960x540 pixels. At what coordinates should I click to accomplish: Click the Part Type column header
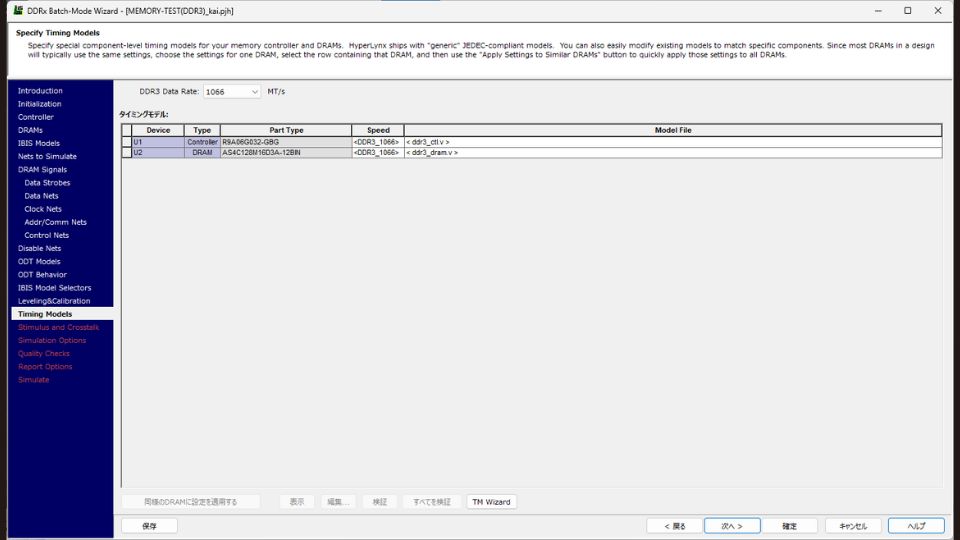[286, 130]
